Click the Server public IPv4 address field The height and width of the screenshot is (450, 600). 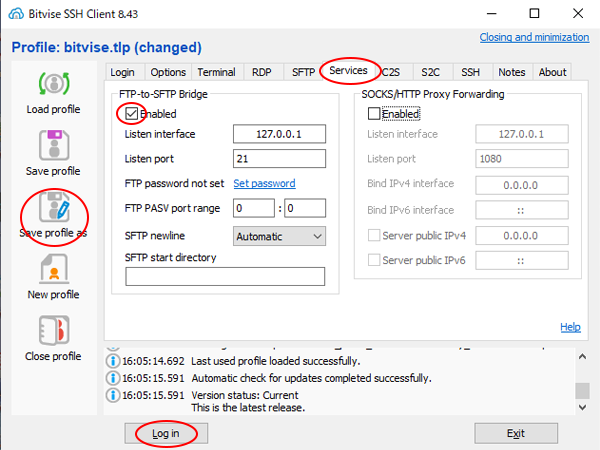click(x=522, y=235)
